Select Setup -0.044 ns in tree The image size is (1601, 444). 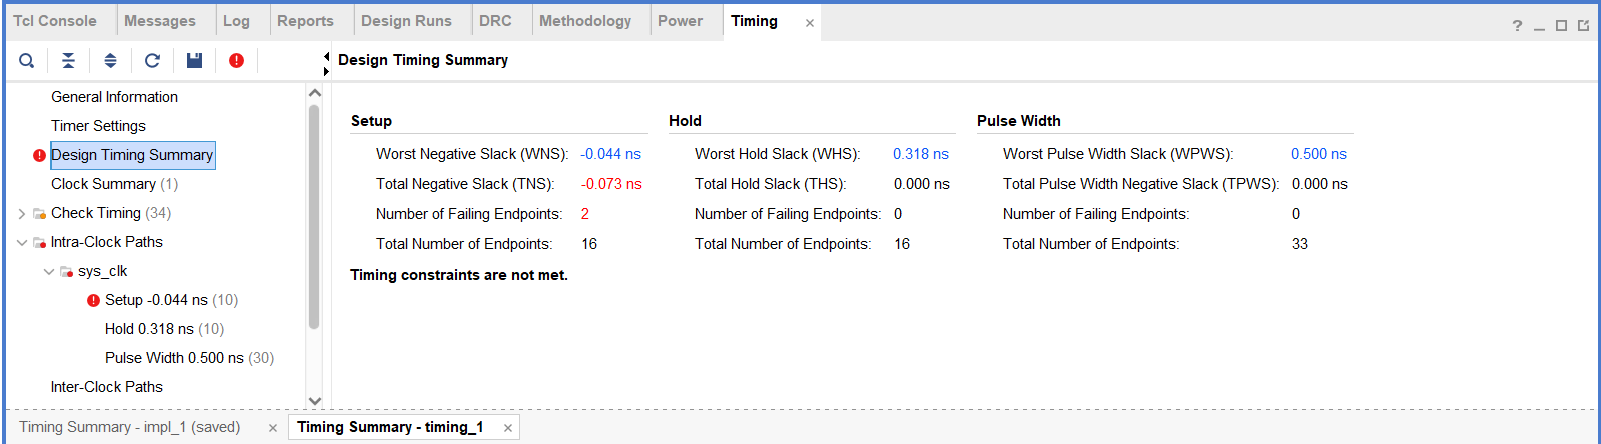156,300
